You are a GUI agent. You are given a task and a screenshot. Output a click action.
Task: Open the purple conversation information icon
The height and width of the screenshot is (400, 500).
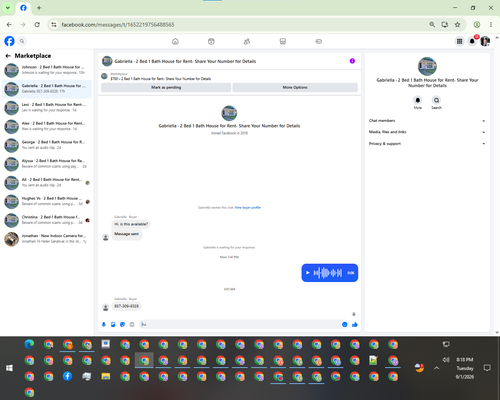point(352,61)
